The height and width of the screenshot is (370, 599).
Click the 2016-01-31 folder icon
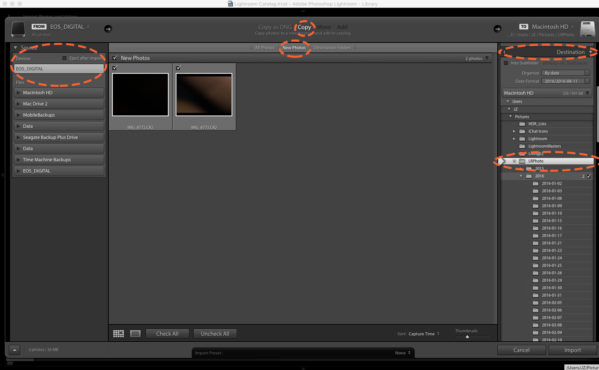536,296
